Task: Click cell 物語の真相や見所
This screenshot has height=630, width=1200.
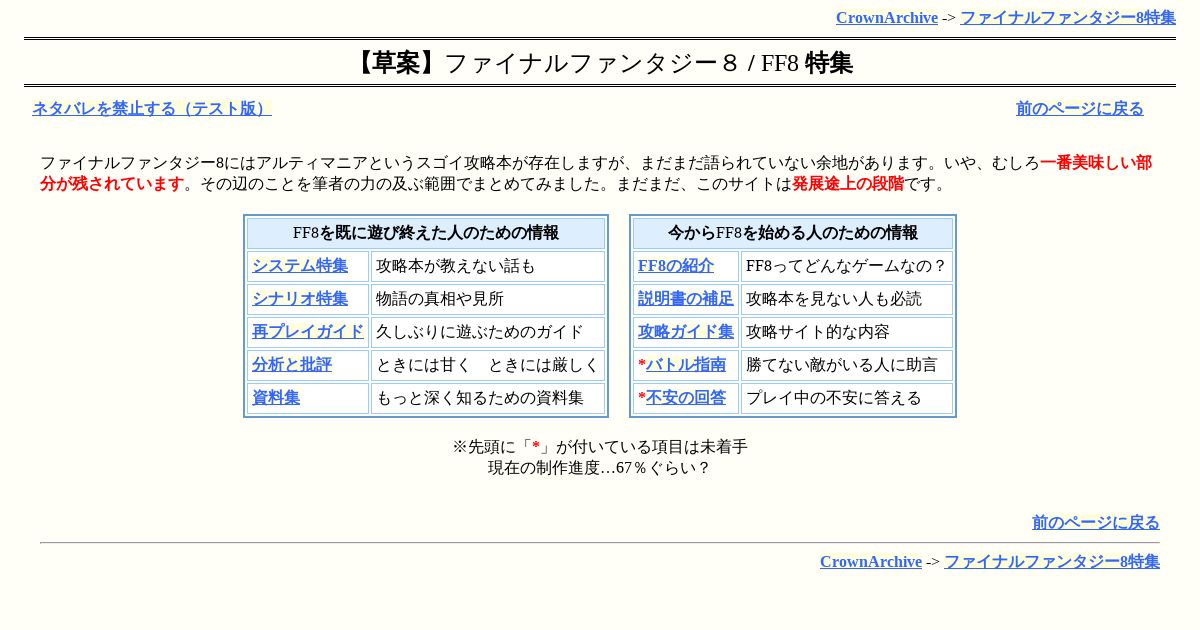Action: click(x=488, y=299)
